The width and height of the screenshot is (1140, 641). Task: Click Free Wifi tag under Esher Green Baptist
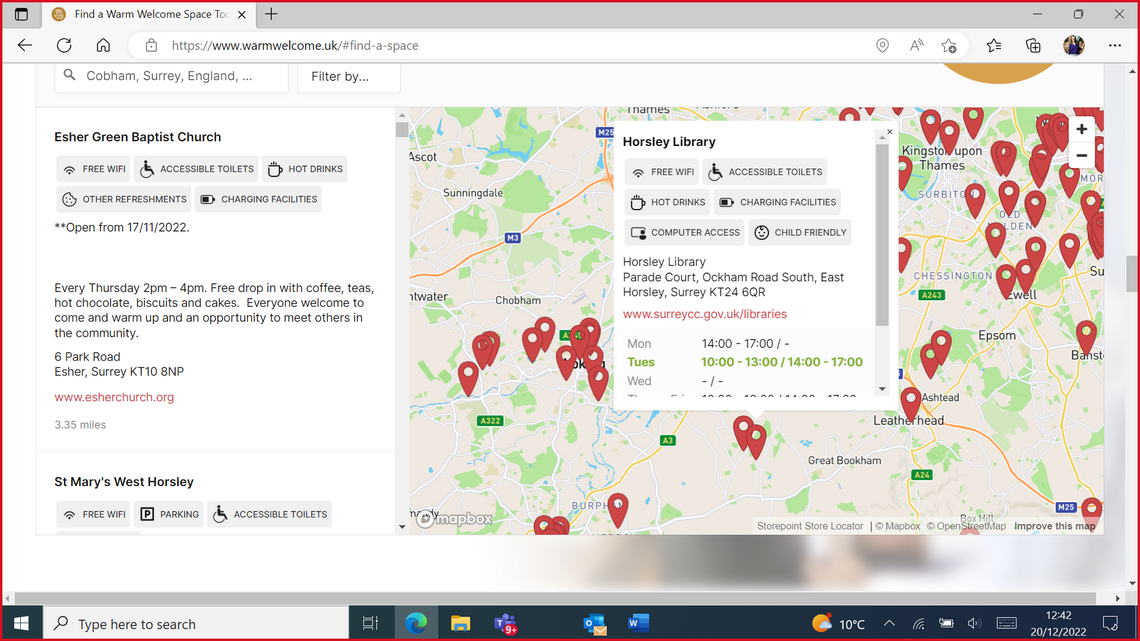[x=93, y=169]
